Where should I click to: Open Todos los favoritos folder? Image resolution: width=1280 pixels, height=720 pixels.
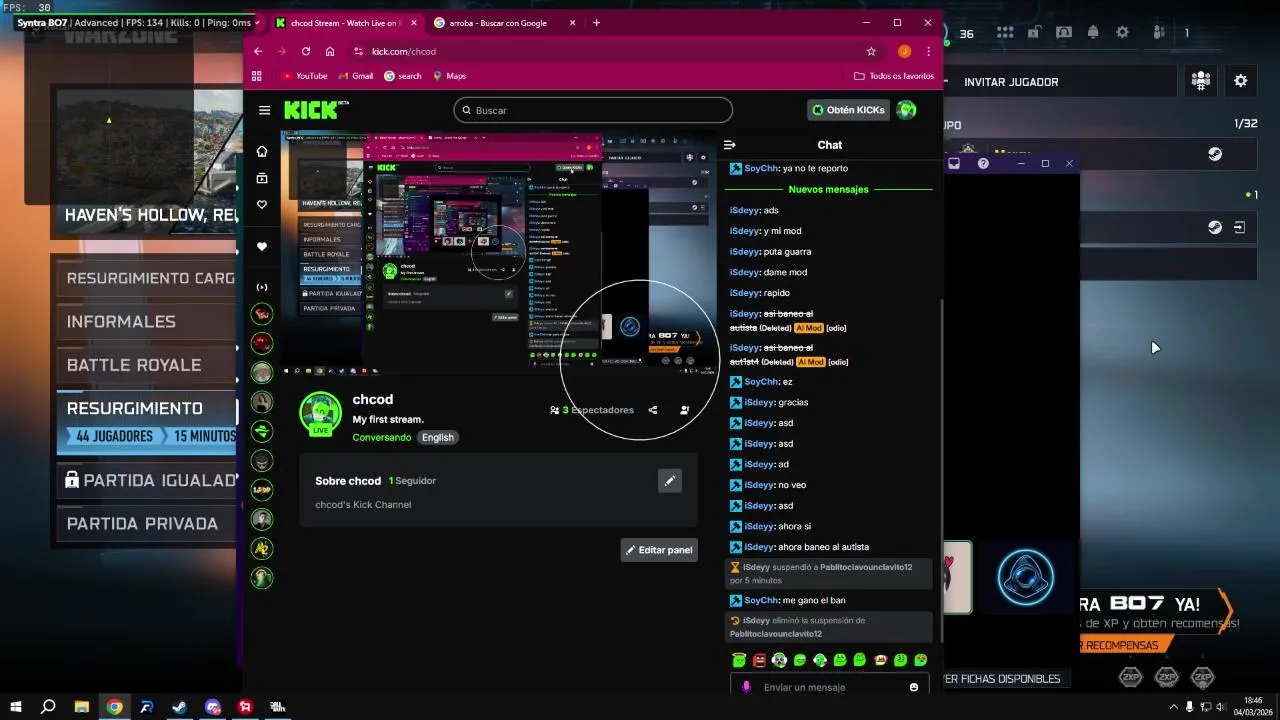tap(894, 76)
